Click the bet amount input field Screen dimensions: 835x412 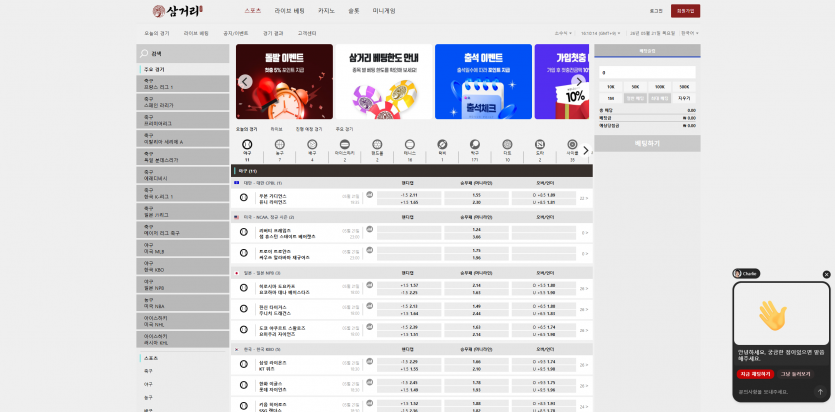coord(647,72)
